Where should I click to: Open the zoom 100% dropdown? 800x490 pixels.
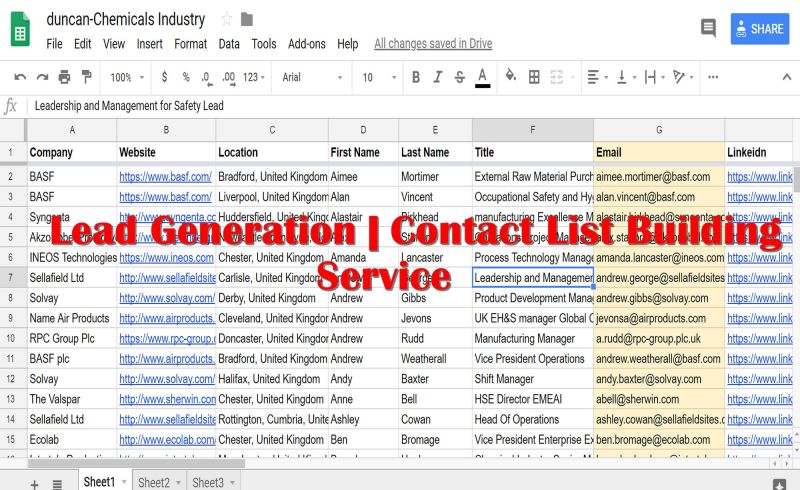tap(127, 78)
